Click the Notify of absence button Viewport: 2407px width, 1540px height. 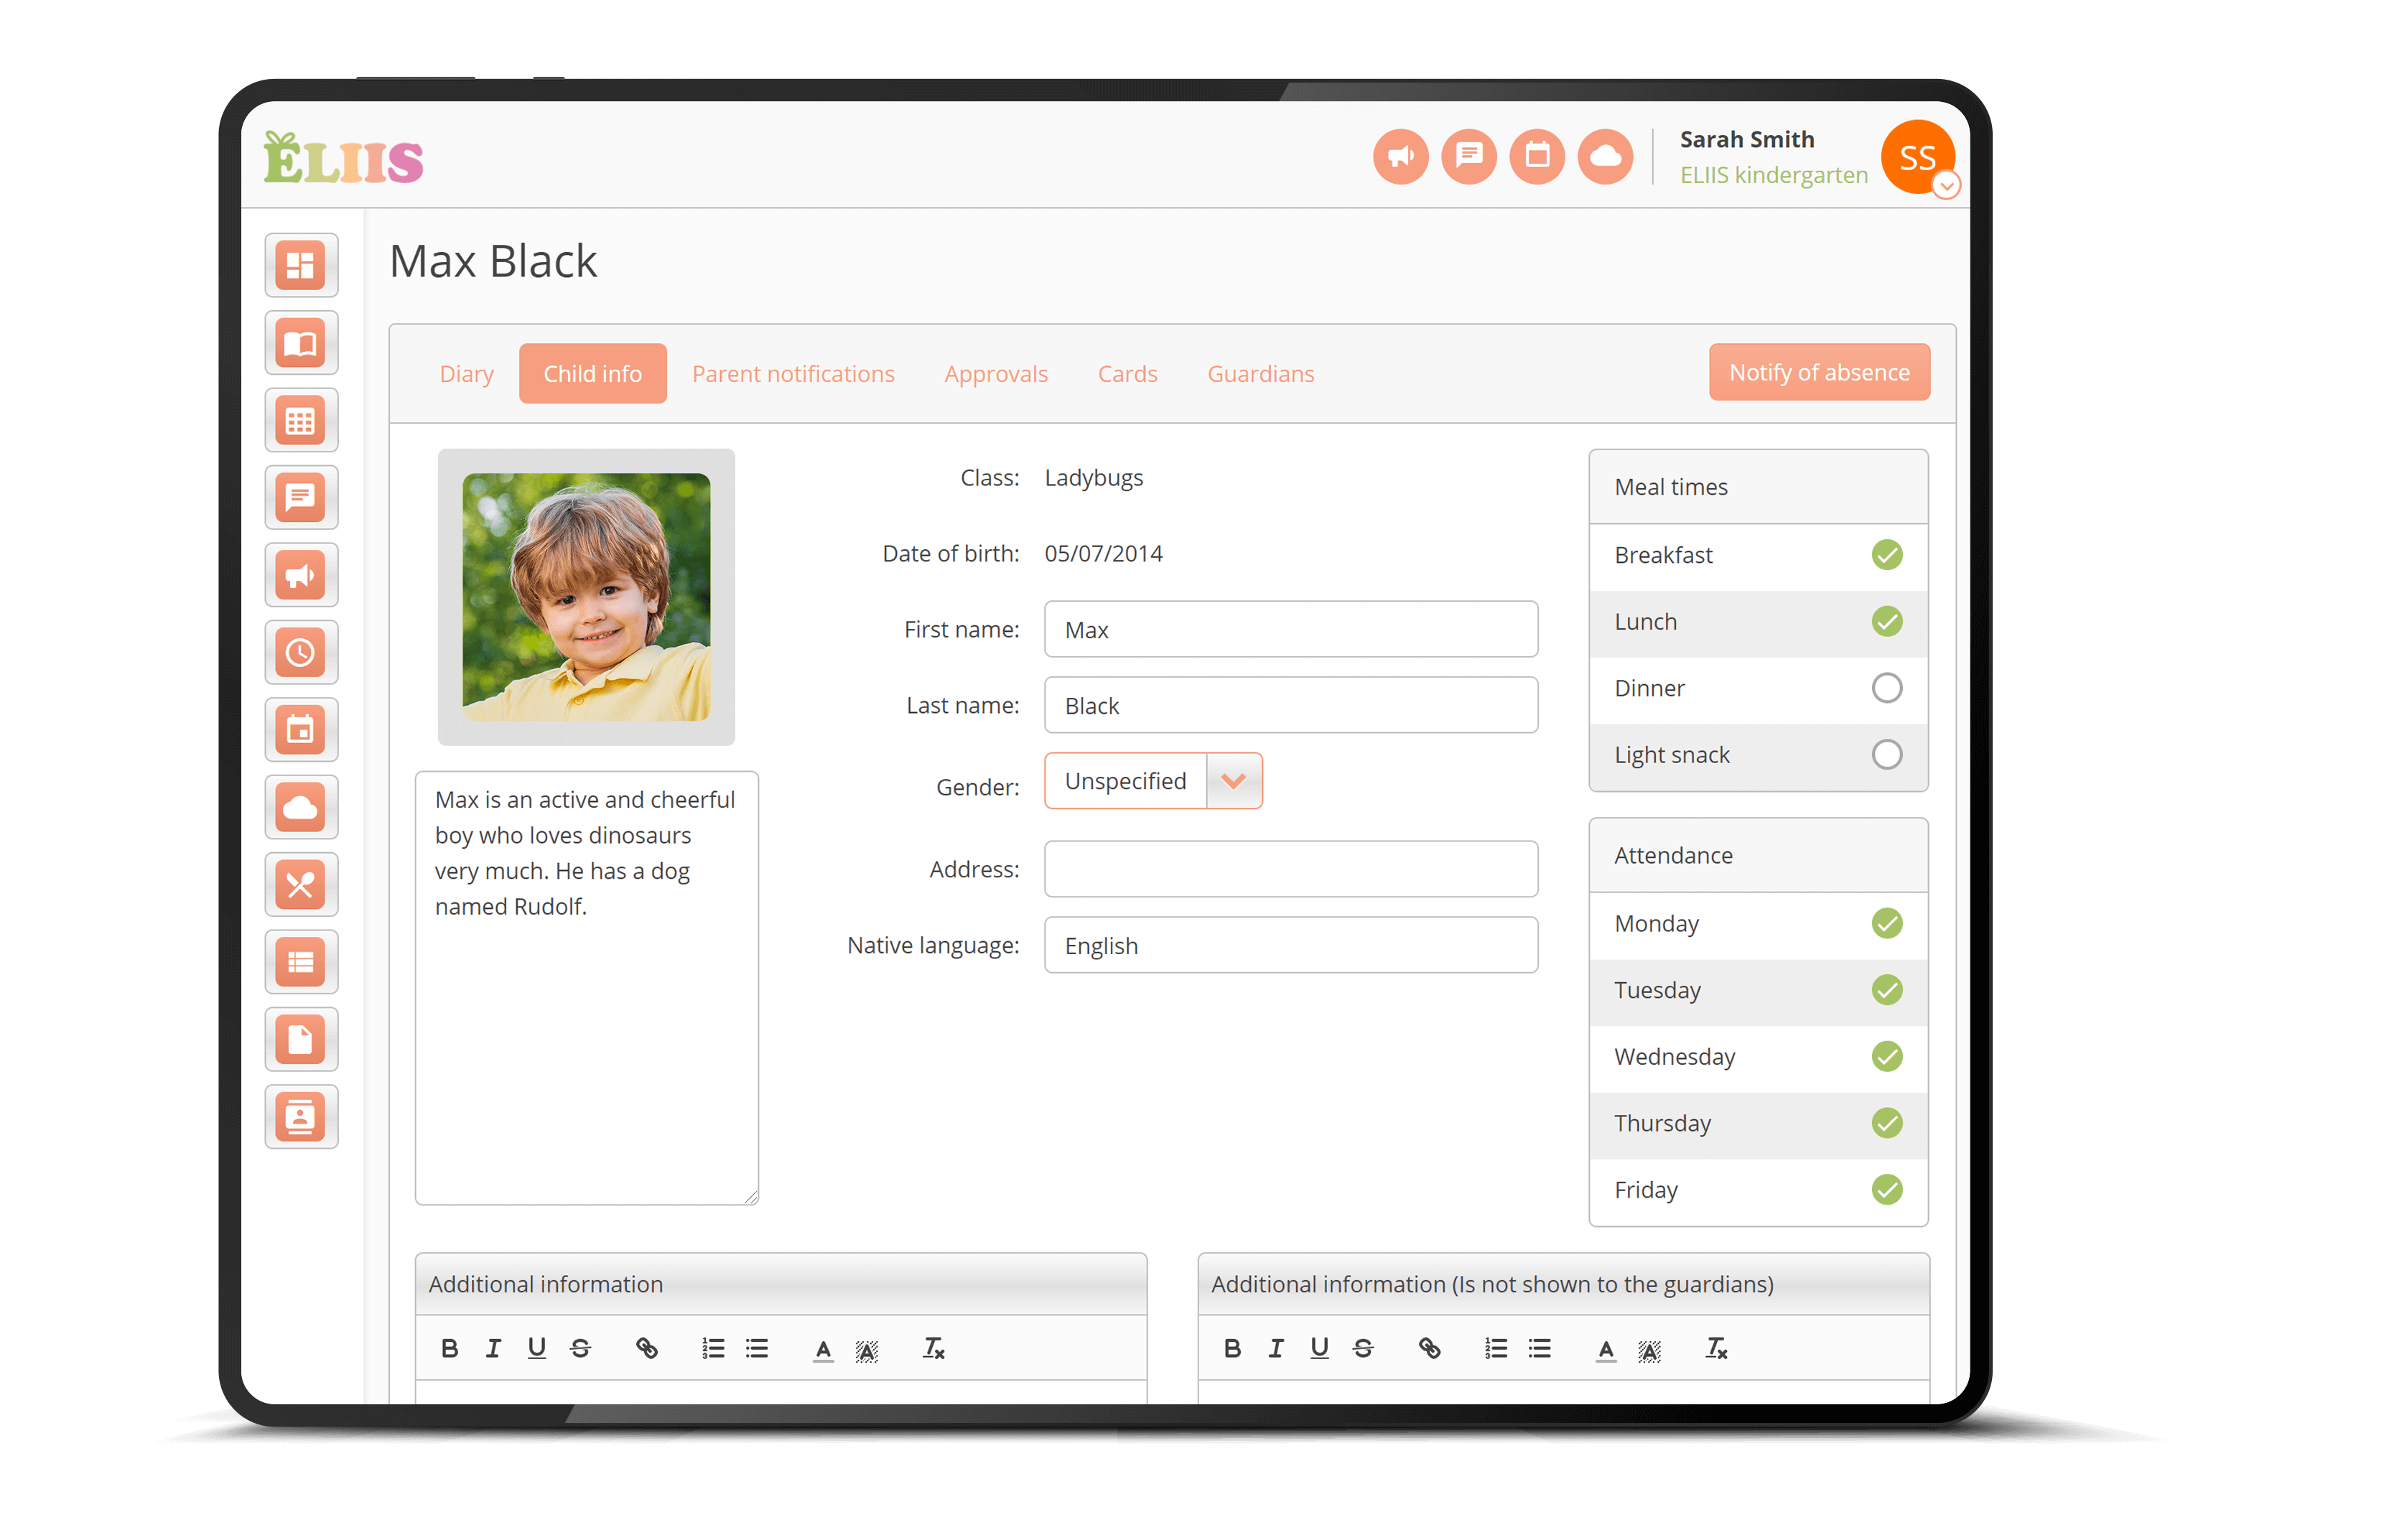(1818, 371)
